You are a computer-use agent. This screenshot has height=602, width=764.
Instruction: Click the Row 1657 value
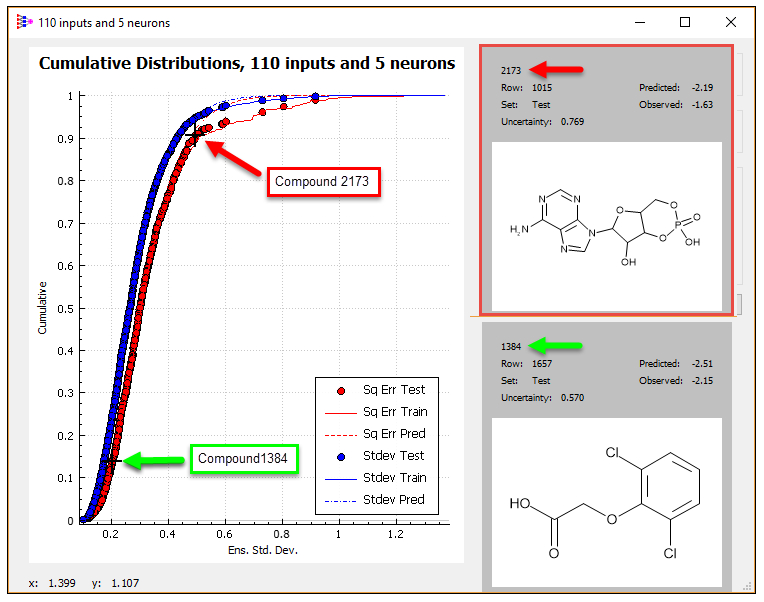click(542, 364)
